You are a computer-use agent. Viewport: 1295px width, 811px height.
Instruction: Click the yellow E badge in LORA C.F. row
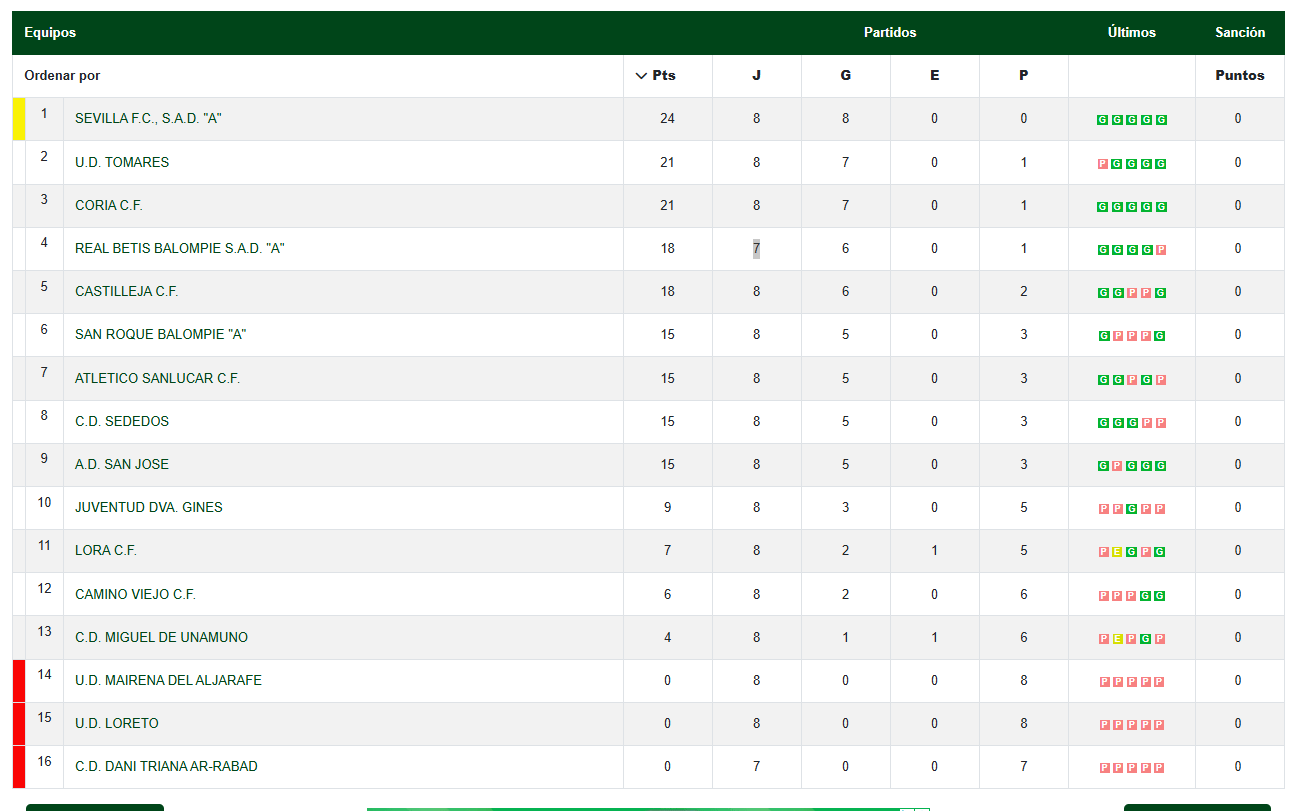(x=1117, y=552)
